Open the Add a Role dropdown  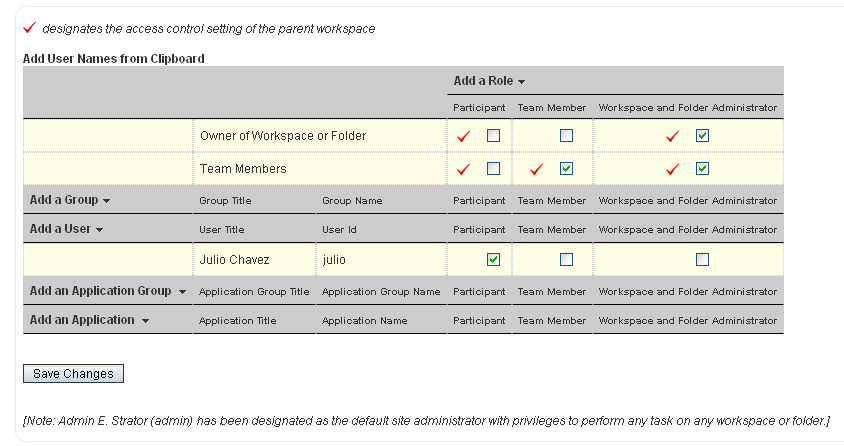[x=489, y=81]
